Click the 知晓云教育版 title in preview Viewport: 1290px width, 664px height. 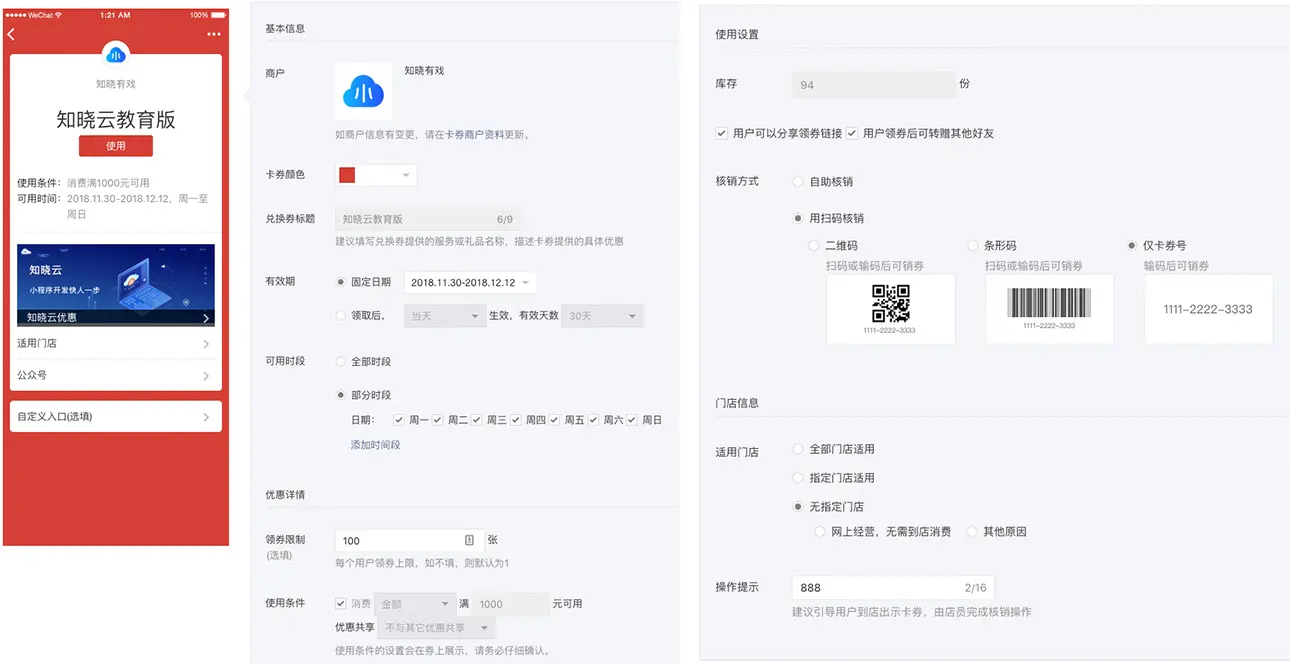coord(116,120)
